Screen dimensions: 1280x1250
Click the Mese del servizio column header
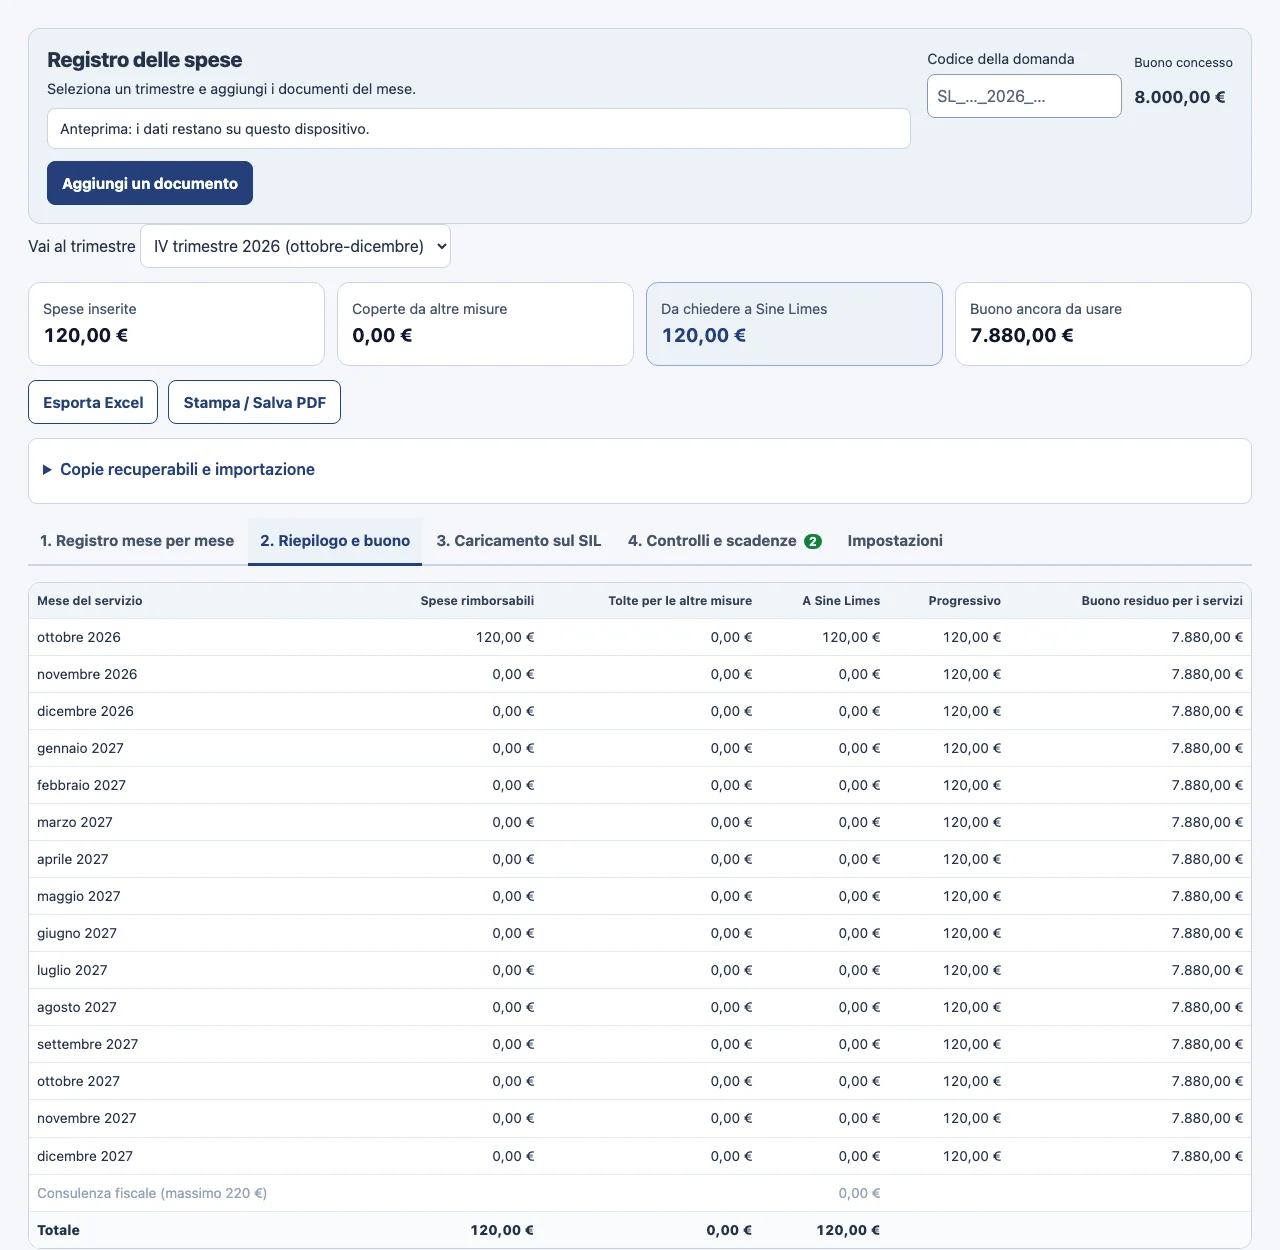[x=90, y=601]
